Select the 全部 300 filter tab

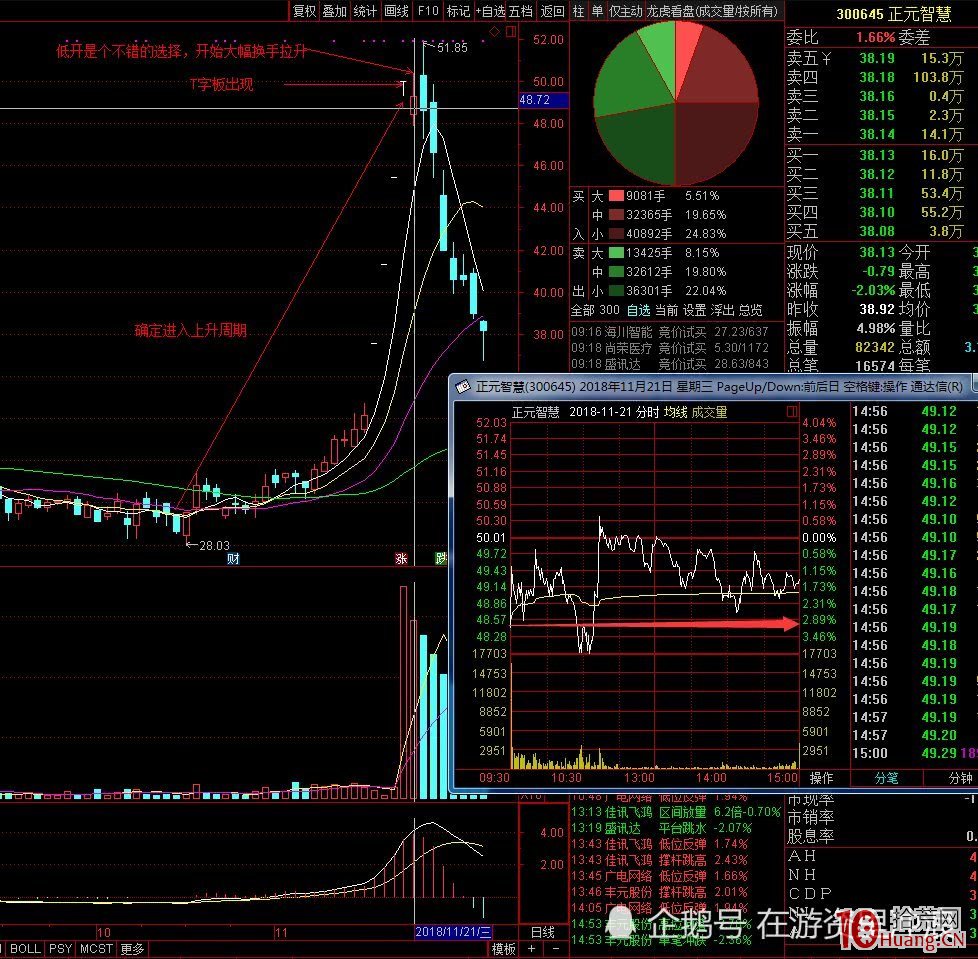coord(596,310)
